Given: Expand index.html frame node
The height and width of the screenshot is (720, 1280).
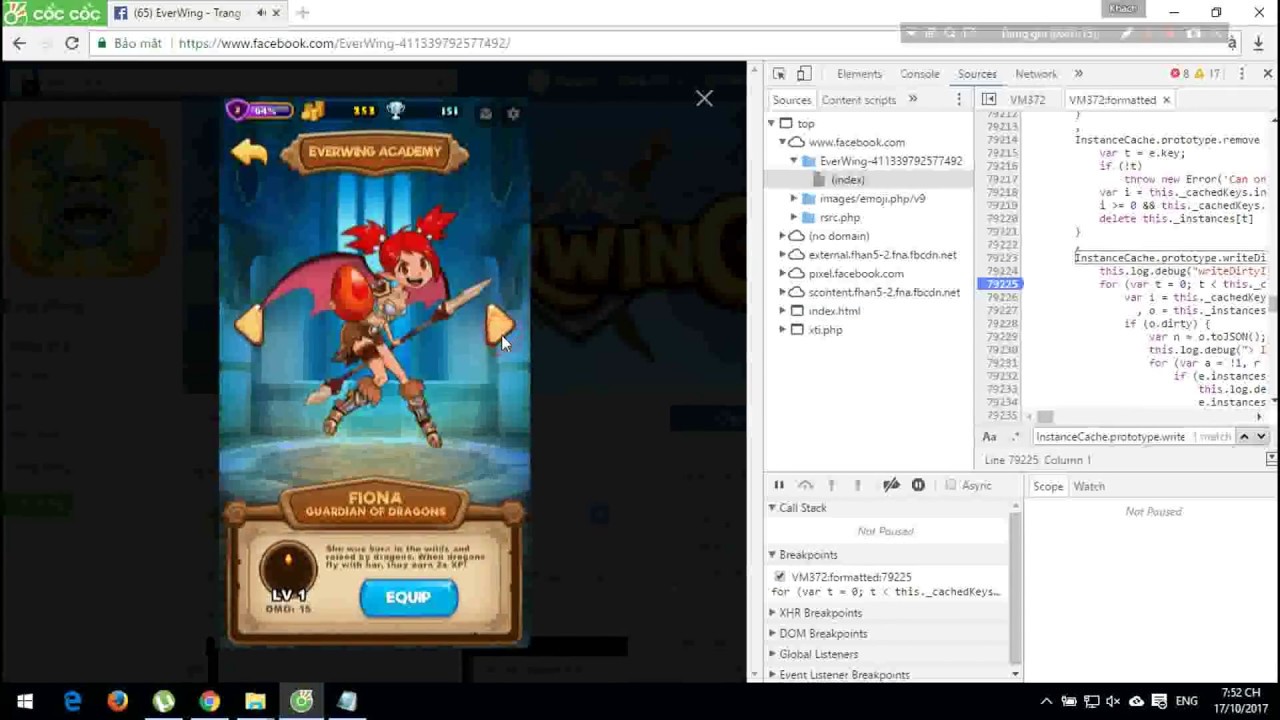Looking at the screenshot, I should coord(783,311).
